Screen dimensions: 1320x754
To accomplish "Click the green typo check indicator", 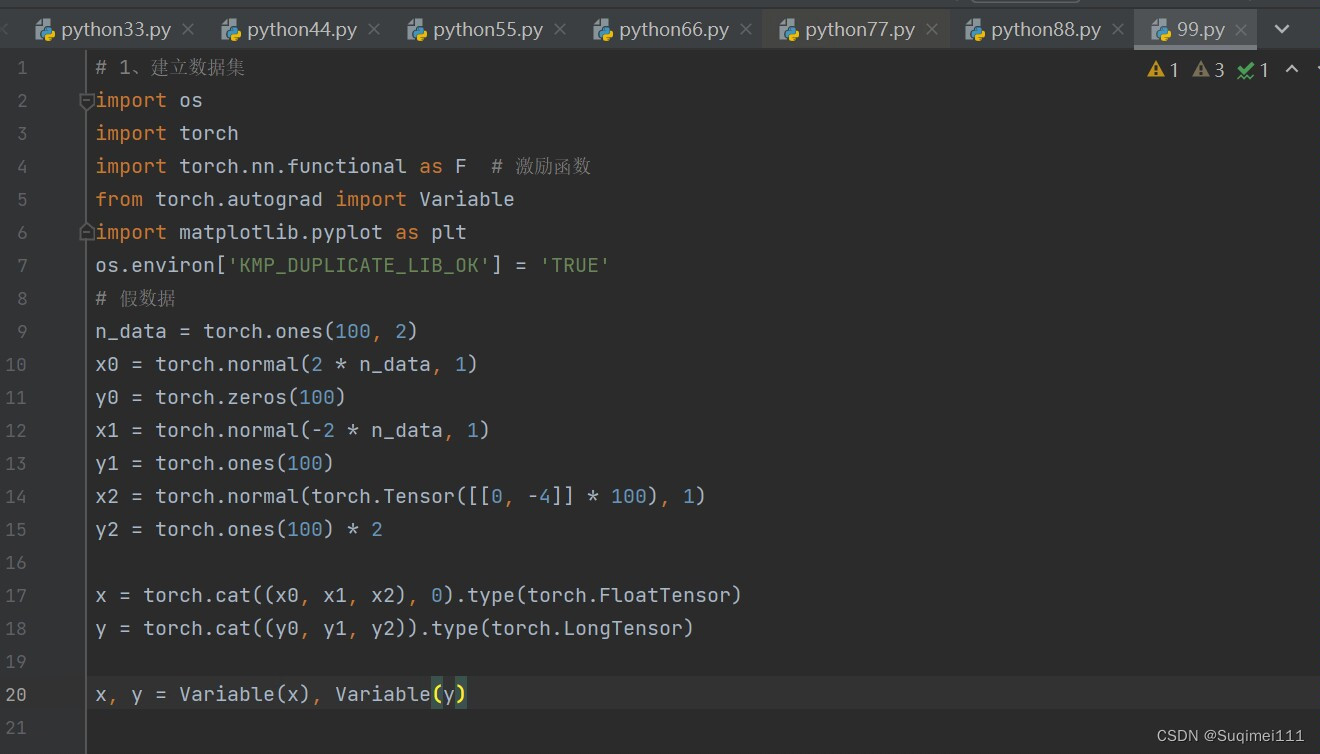I will (1254, 70).
